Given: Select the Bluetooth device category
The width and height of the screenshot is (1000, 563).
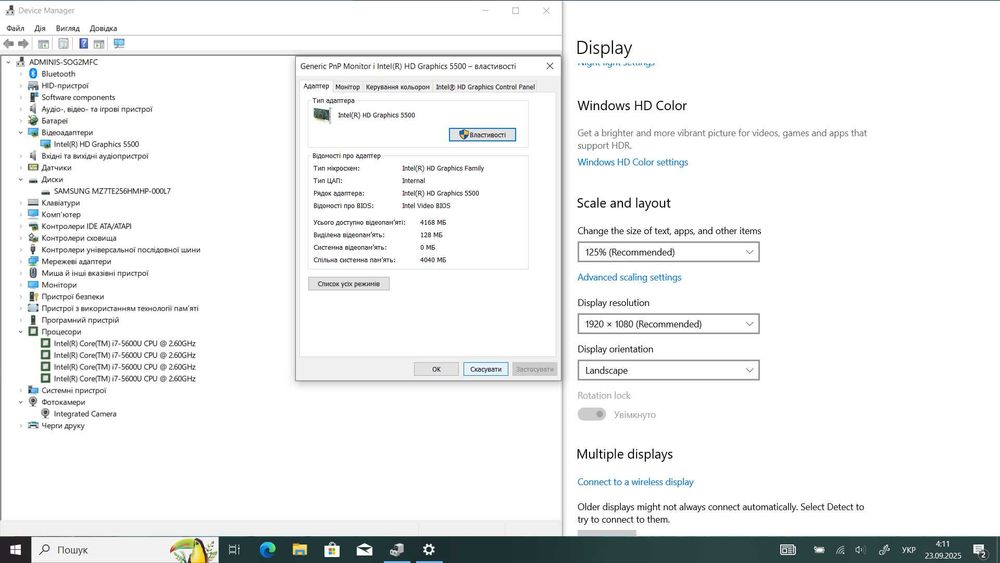Looking at the screenshot, I should coord(58,74).
